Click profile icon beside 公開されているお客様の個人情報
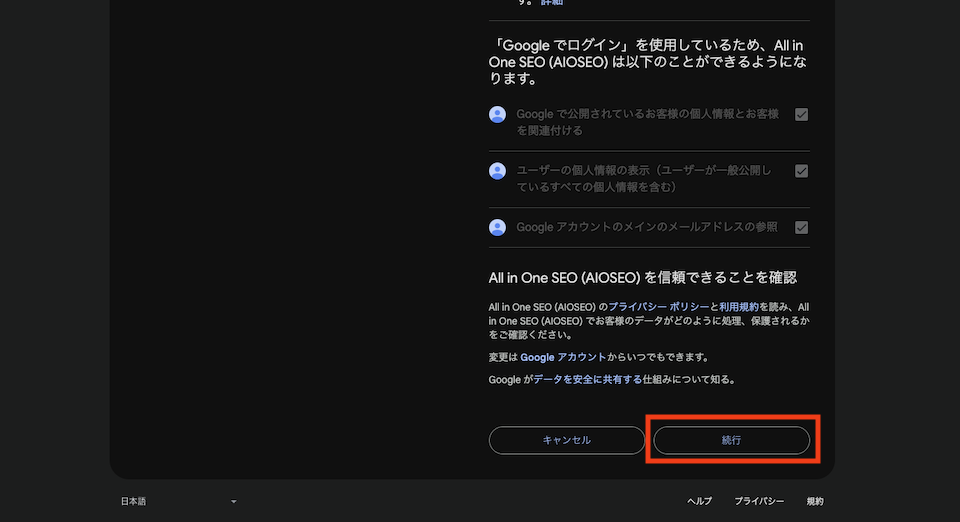This screenshot has height=522, width=960. [497, 114]
